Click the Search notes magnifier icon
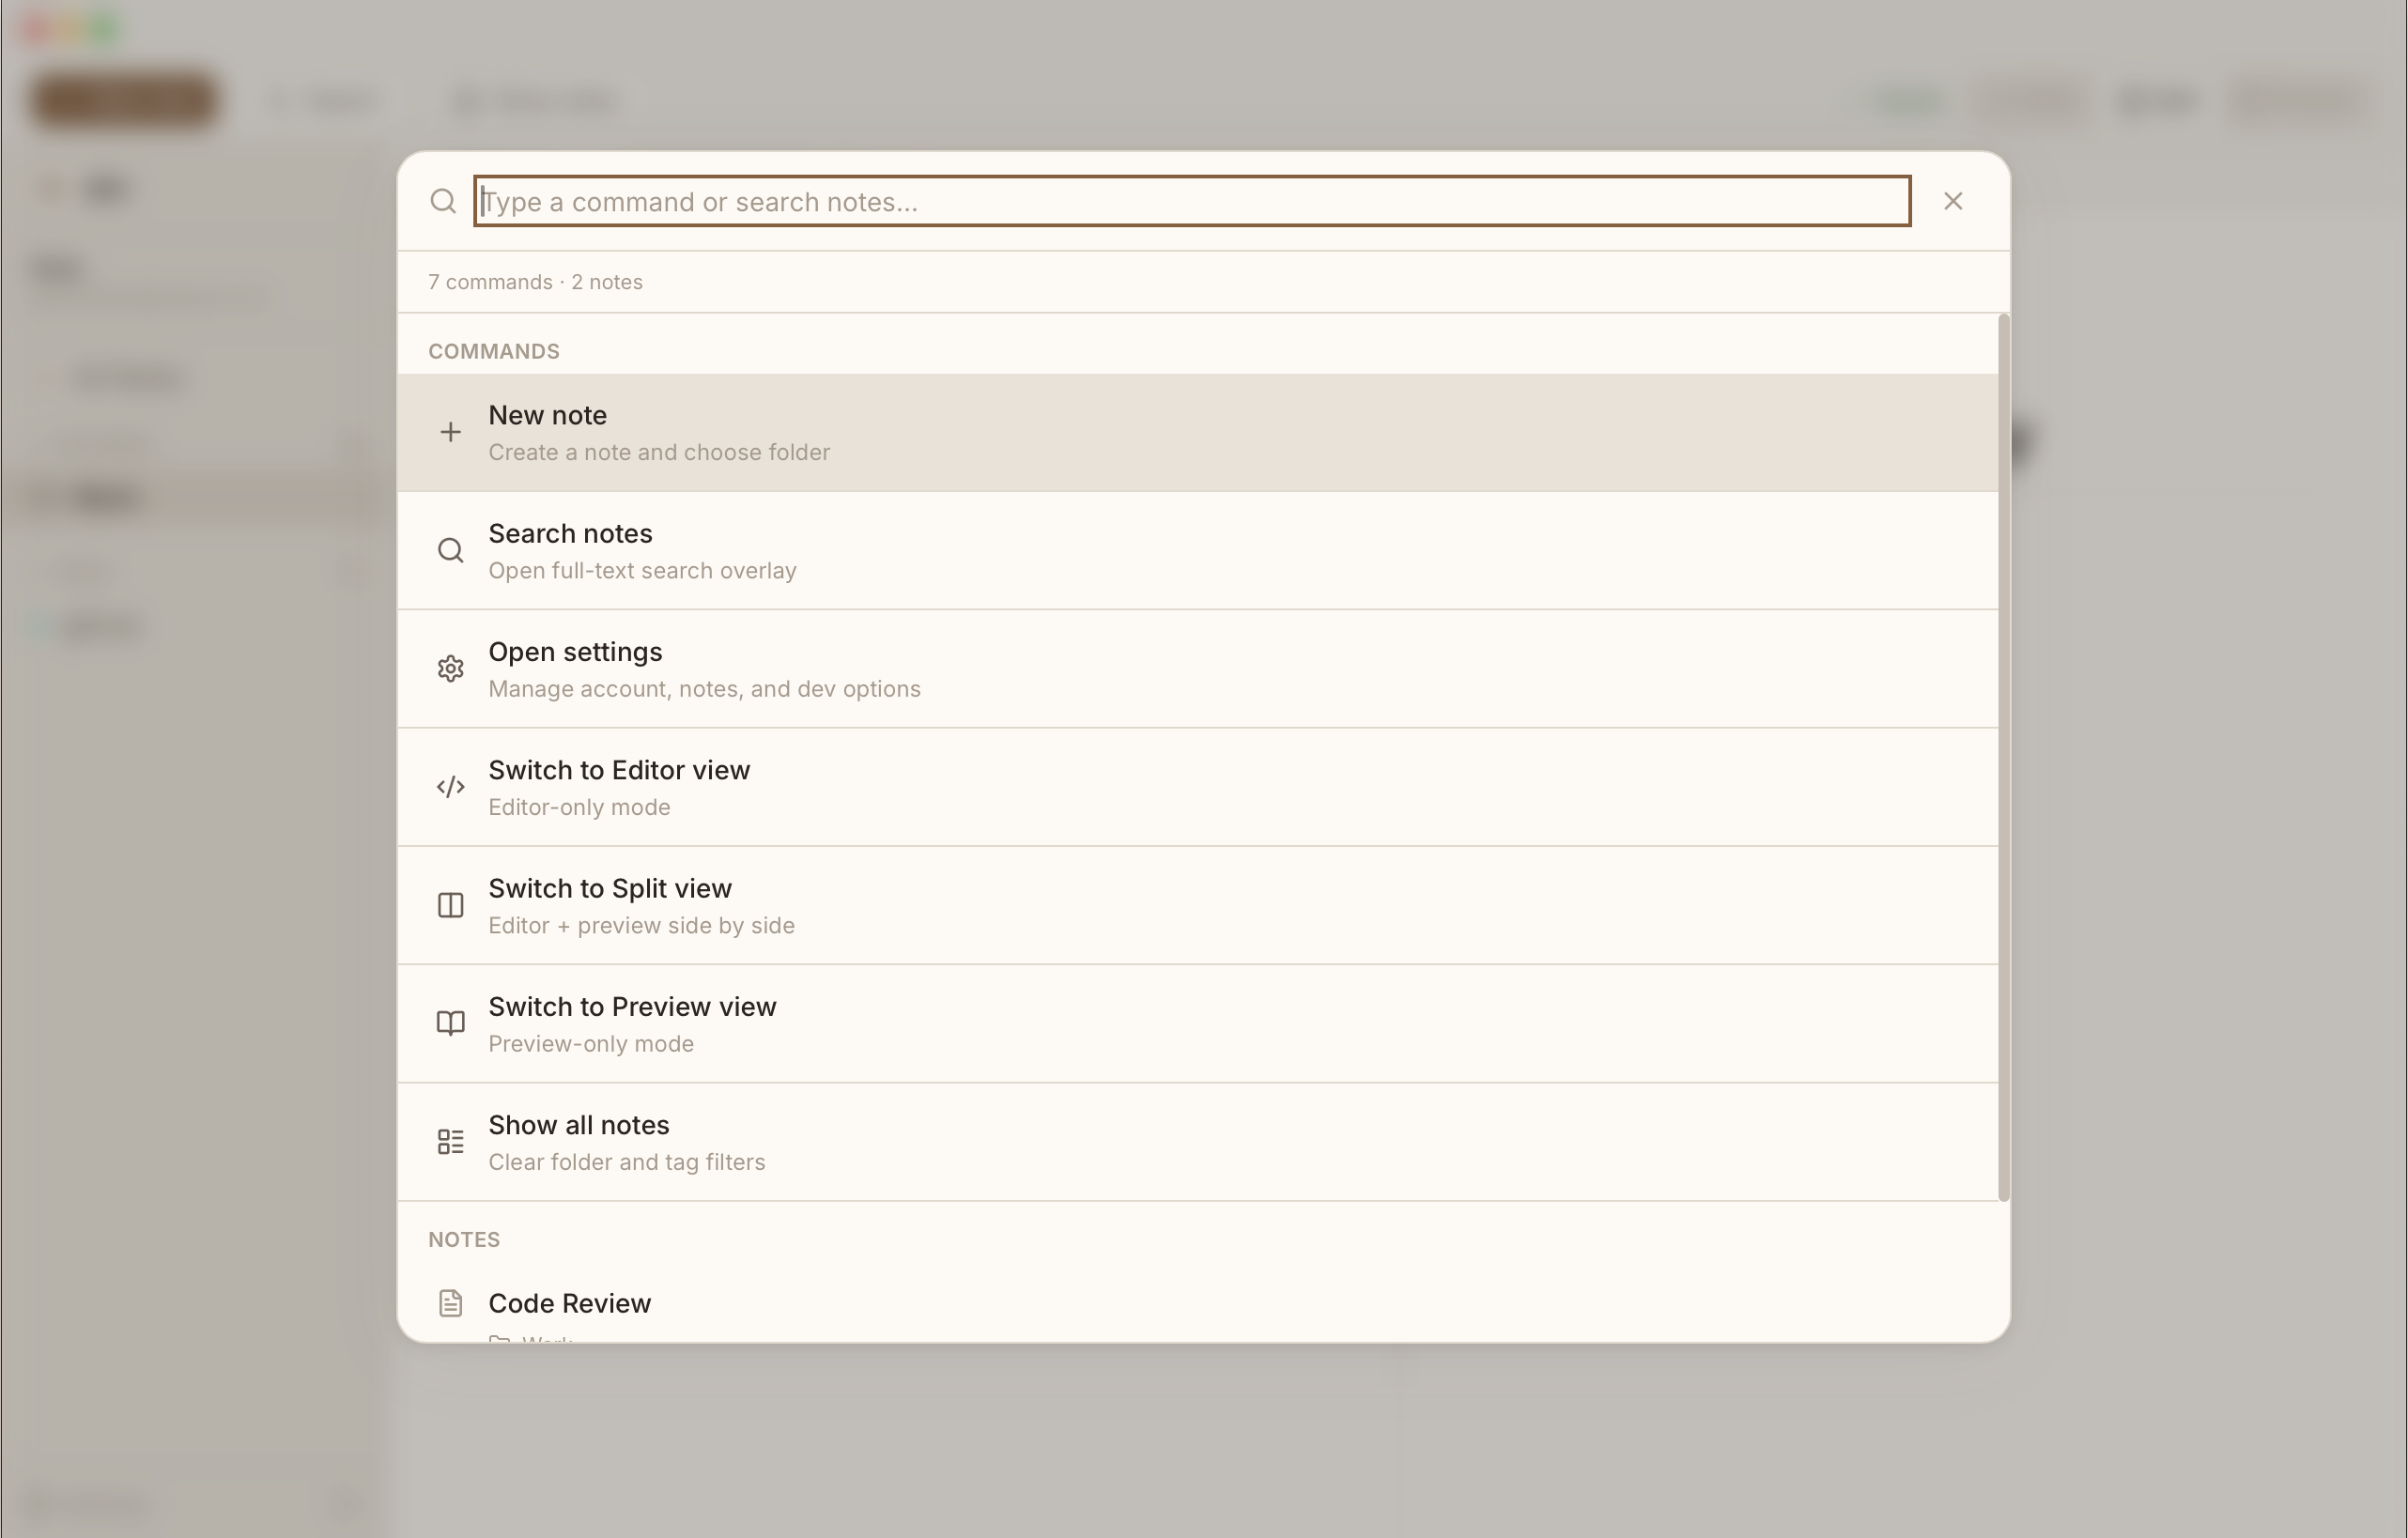The width and height of the screenshot is (2408, 1538). pos(450,550)
